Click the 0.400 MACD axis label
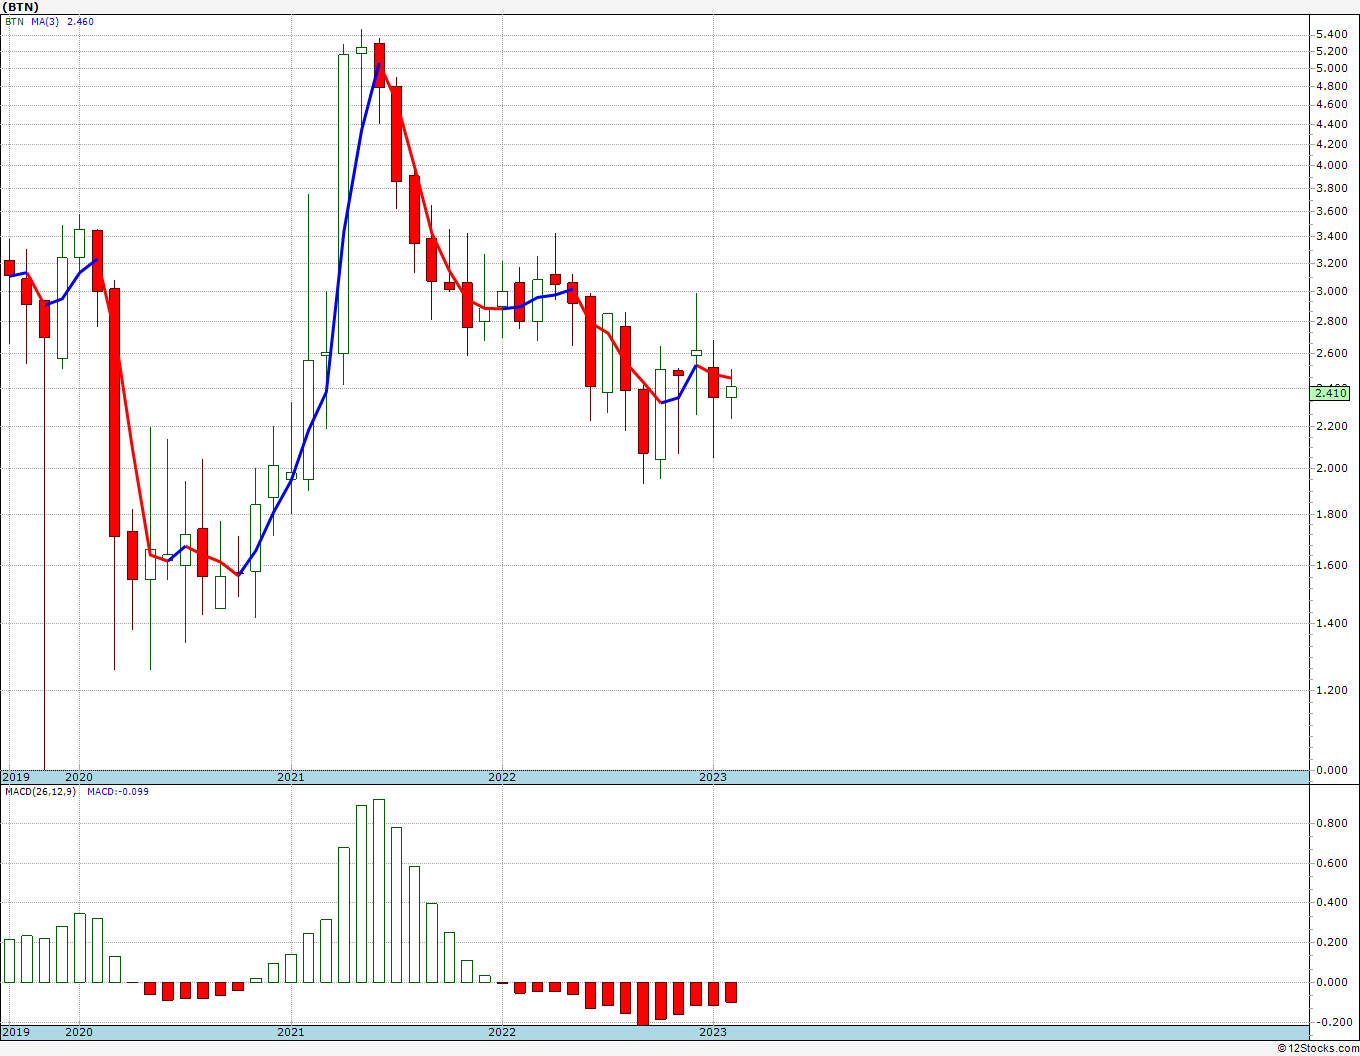The image size is (1360, 1056). pyautogui.click(x=1331, y=903)
